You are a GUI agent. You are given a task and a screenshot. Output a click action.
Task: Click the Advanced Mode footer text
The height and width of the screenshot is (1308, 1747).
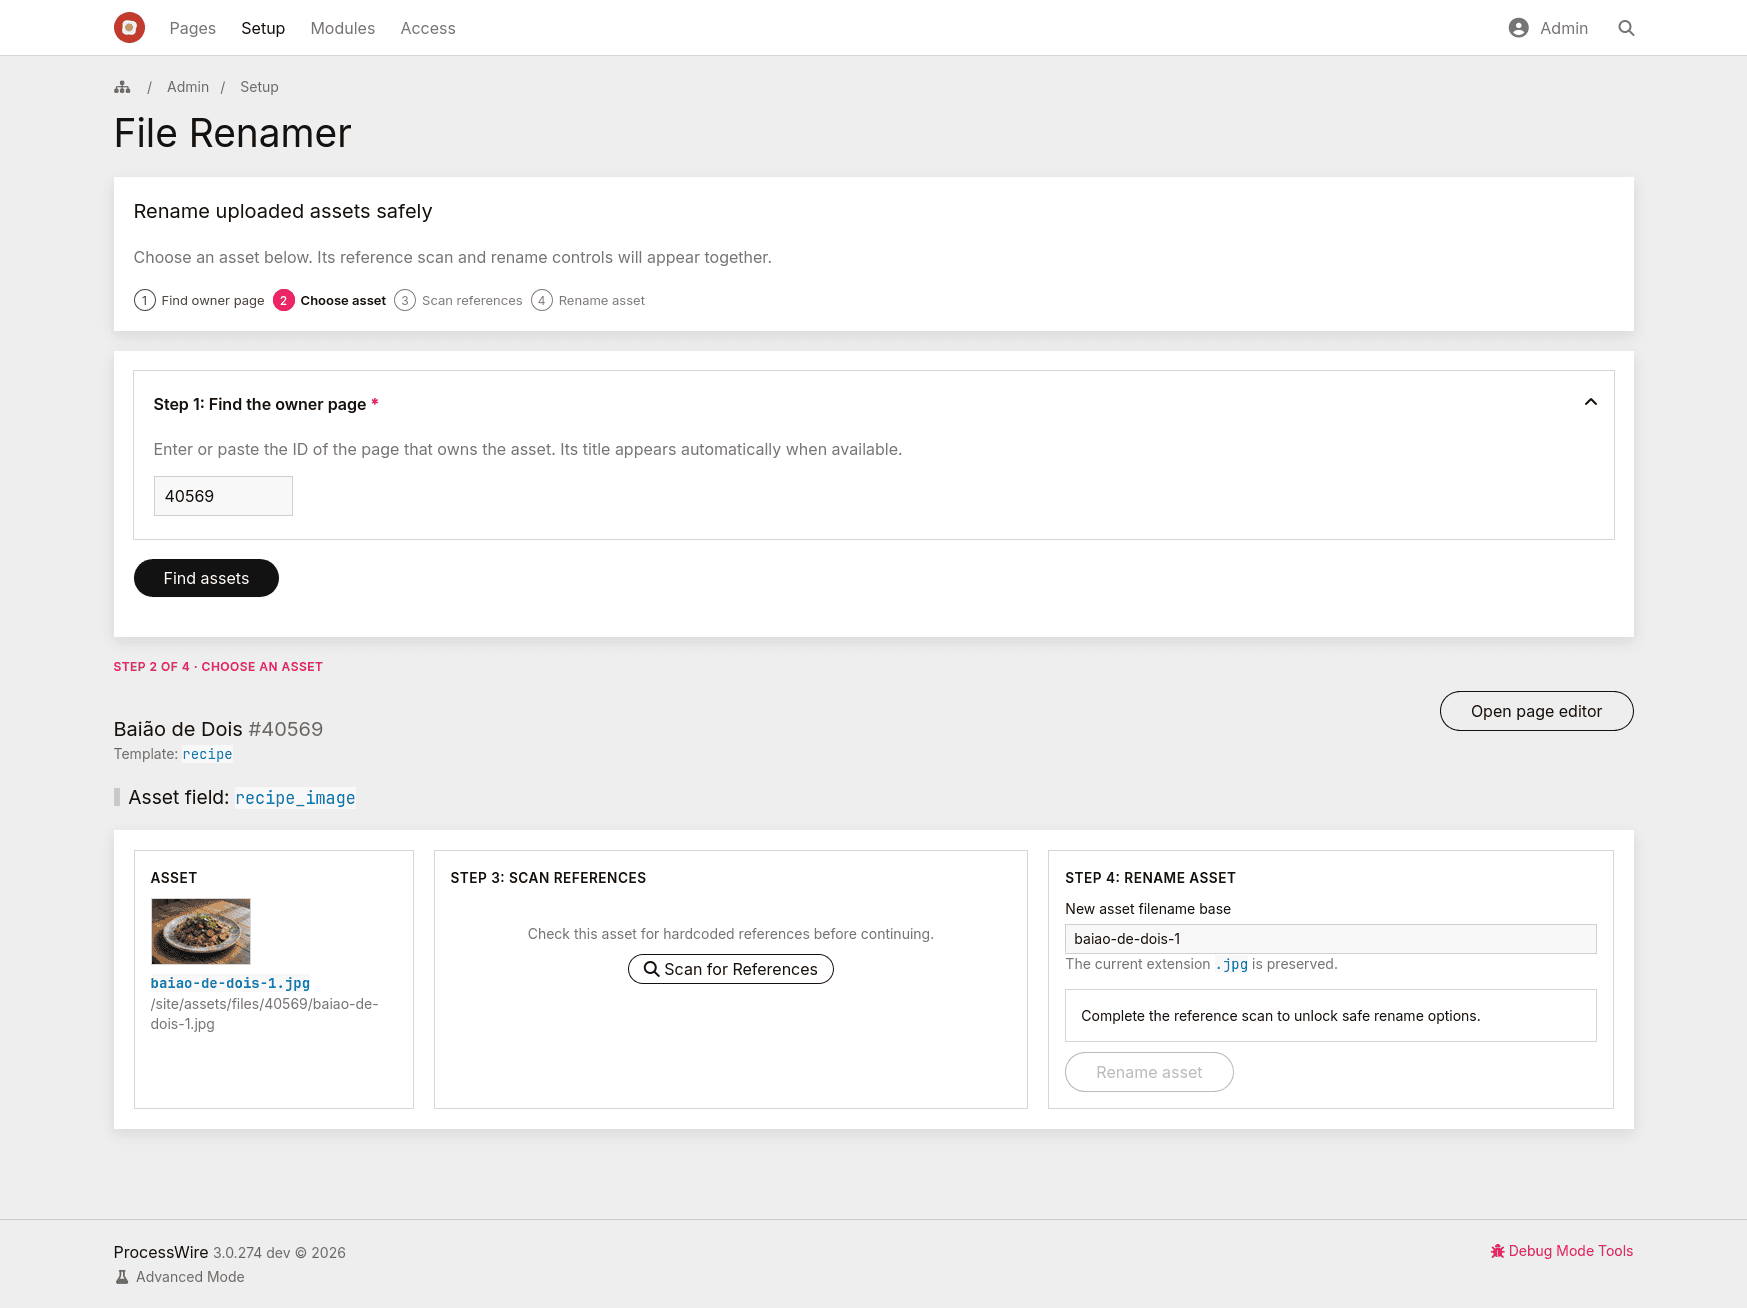coord(190,1277)
